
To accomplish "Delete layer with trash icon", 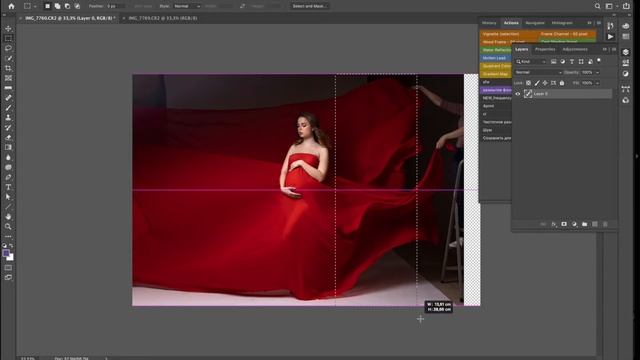I will [x=605, y=224].
